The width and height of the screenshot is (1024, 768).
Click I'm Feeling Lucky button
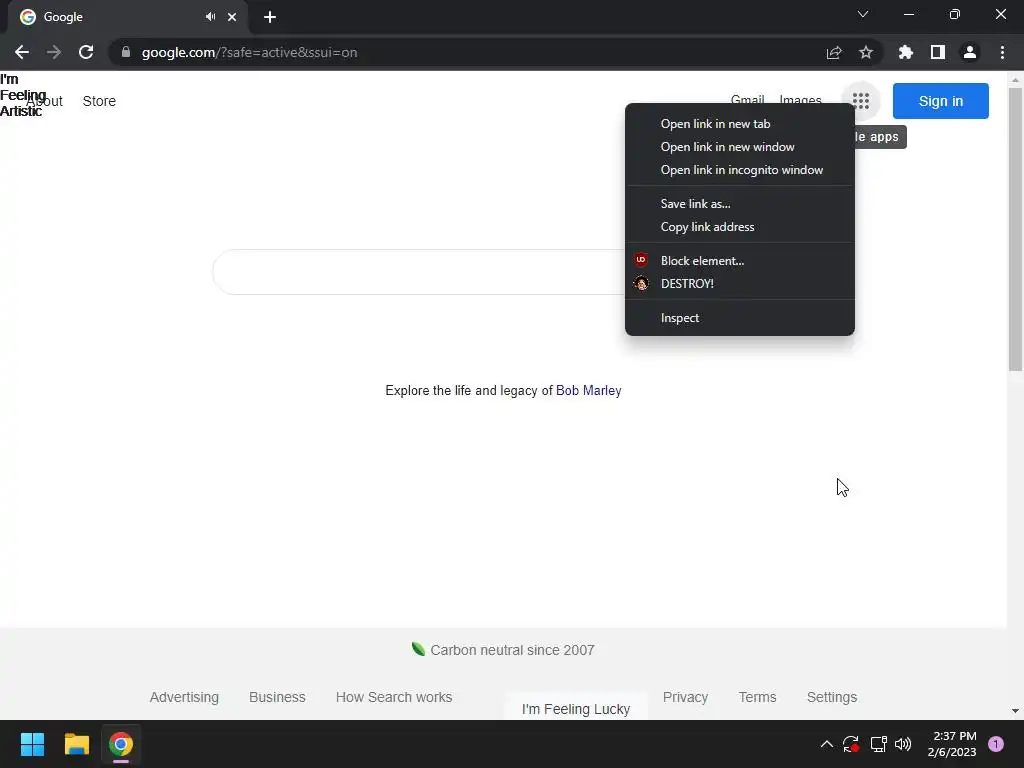(x=576, y=709)
